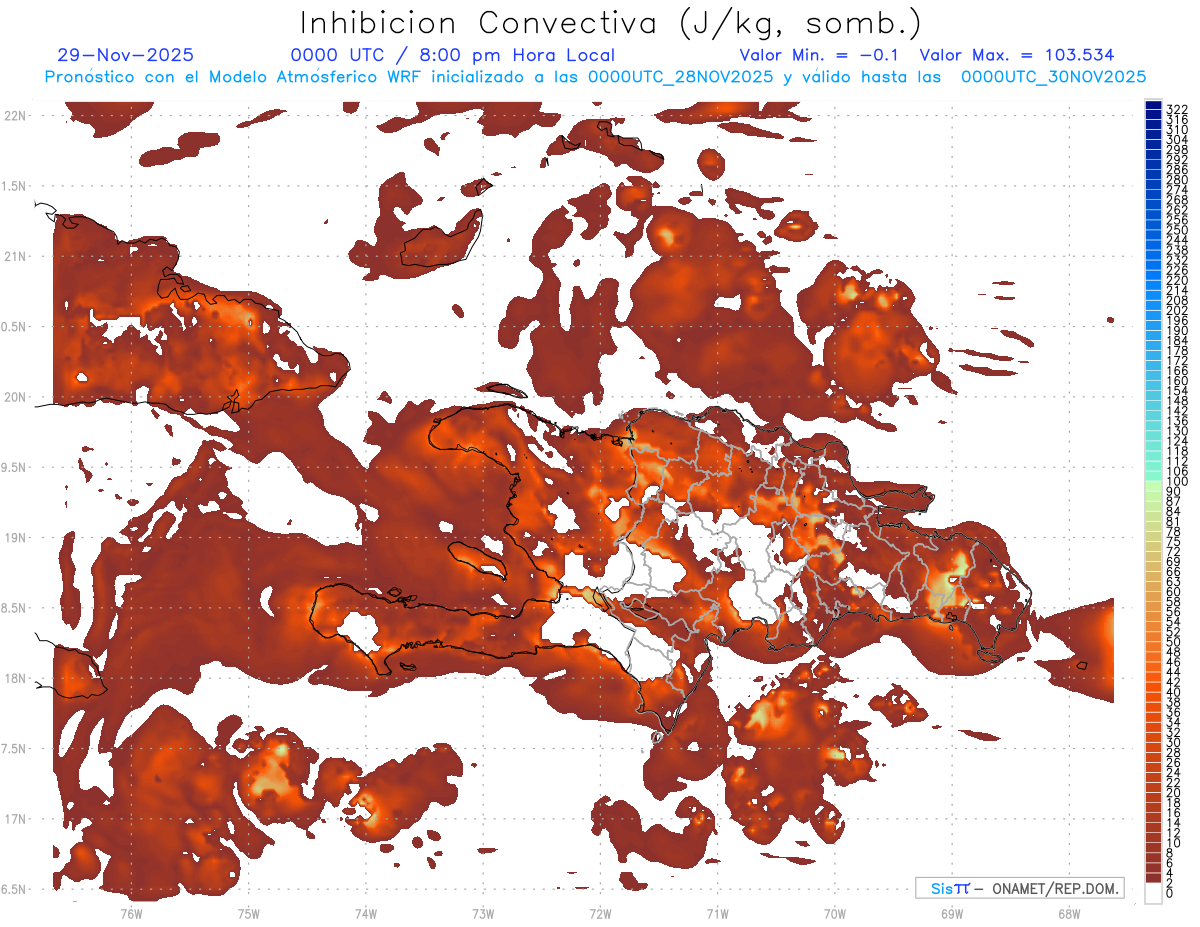Screen dimensions: 1200x927
Task: Click the white 0 legend swatch
Action: 1153,894
